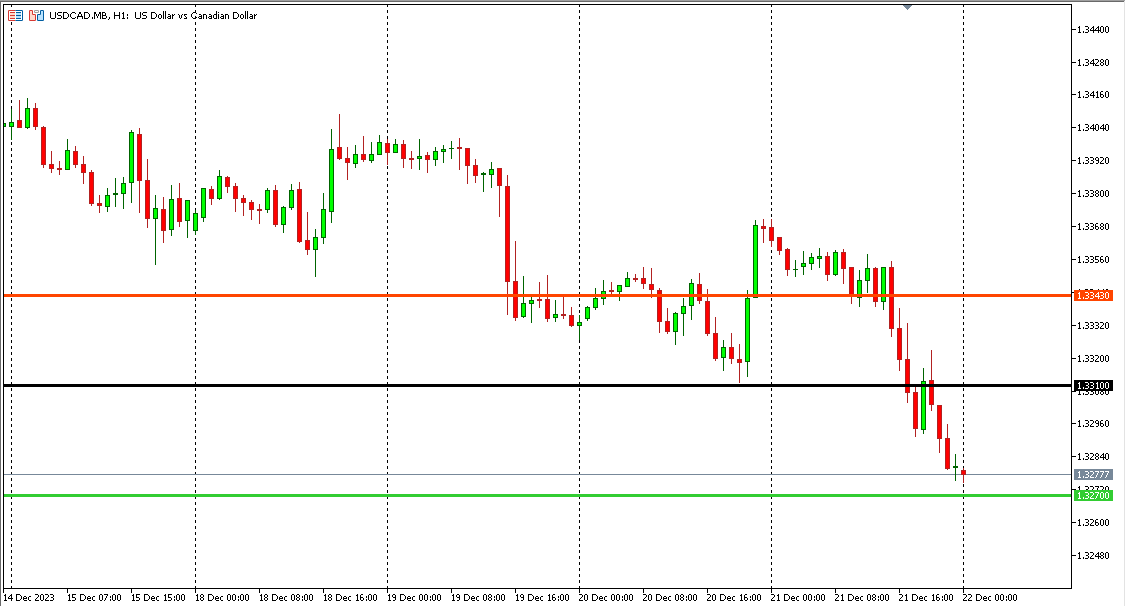Viewport: 1125px width, 606px height.
Task: Click the green 1.32700 price label
Action: [x=1092, y=495]
